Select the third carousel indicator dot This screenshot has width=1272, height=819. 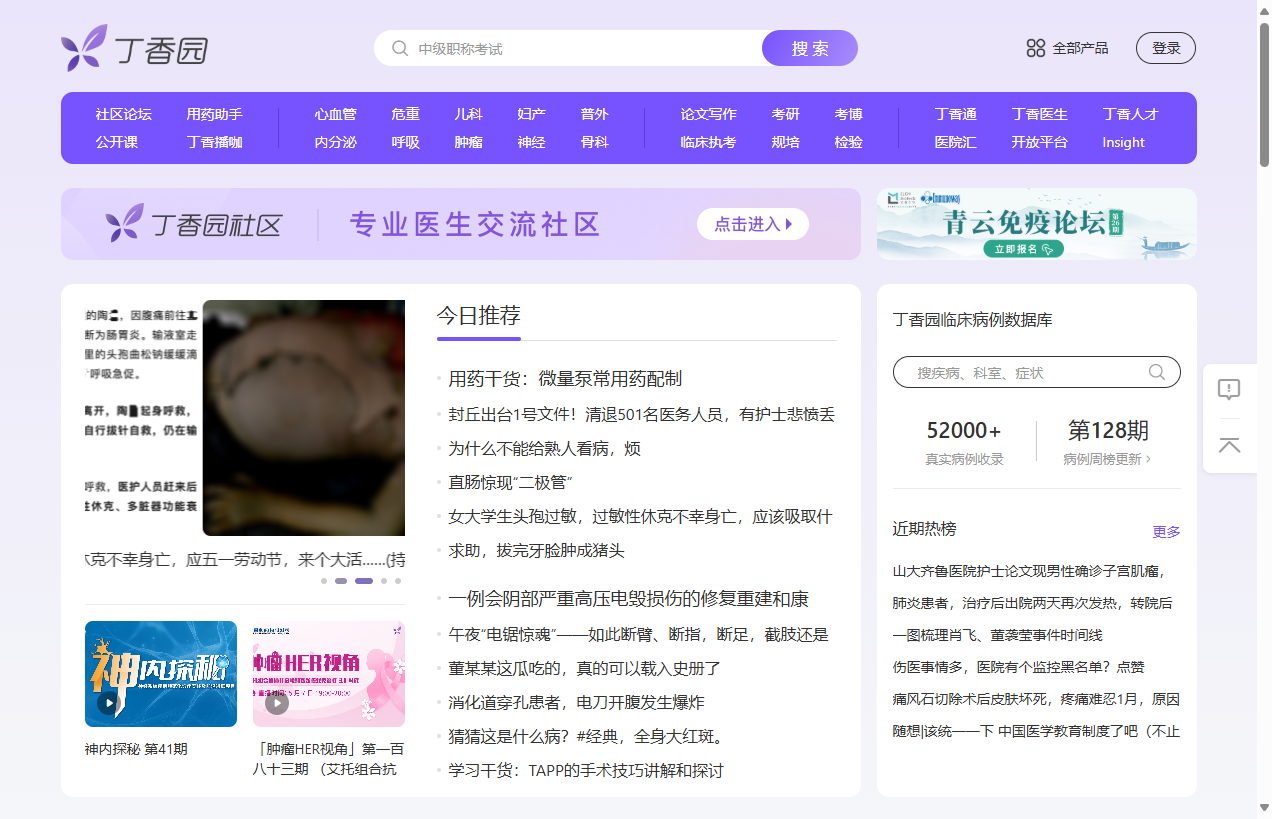(x=363, y=580)
